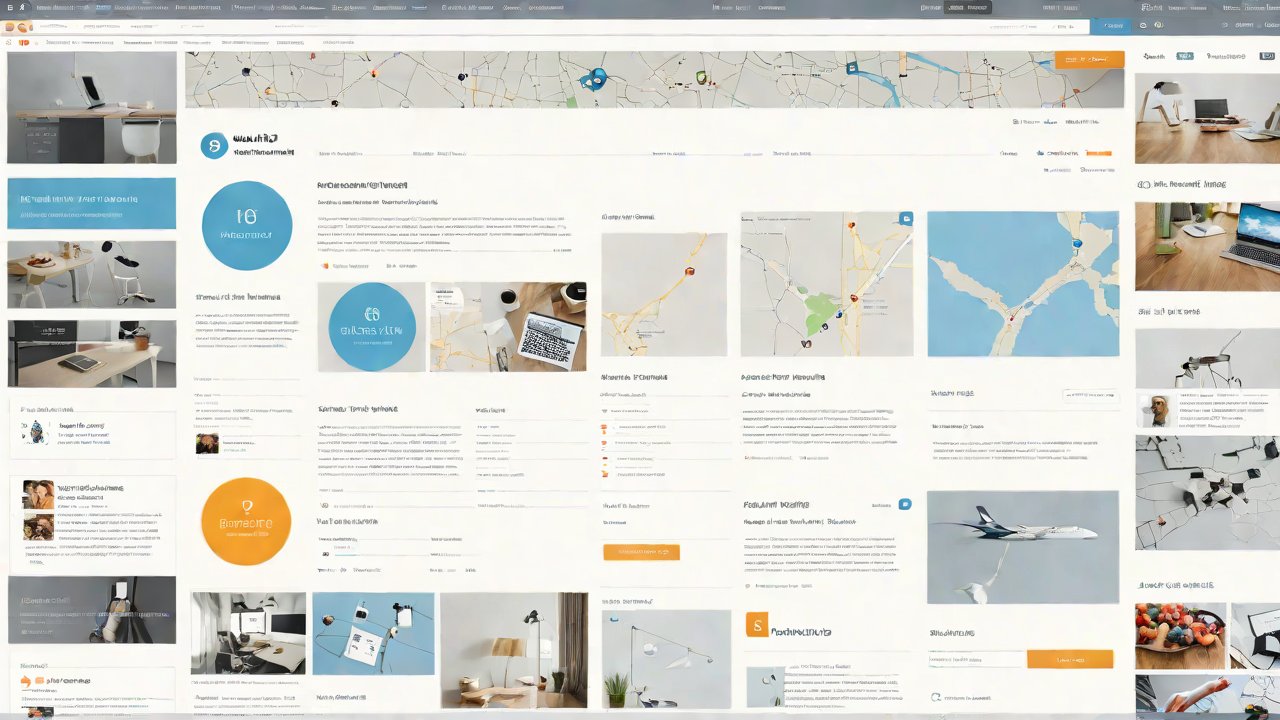Viewport: 1280px width, 720px height.
Task: Open the airplane image thumbnail
Action: coord(1022,547)
